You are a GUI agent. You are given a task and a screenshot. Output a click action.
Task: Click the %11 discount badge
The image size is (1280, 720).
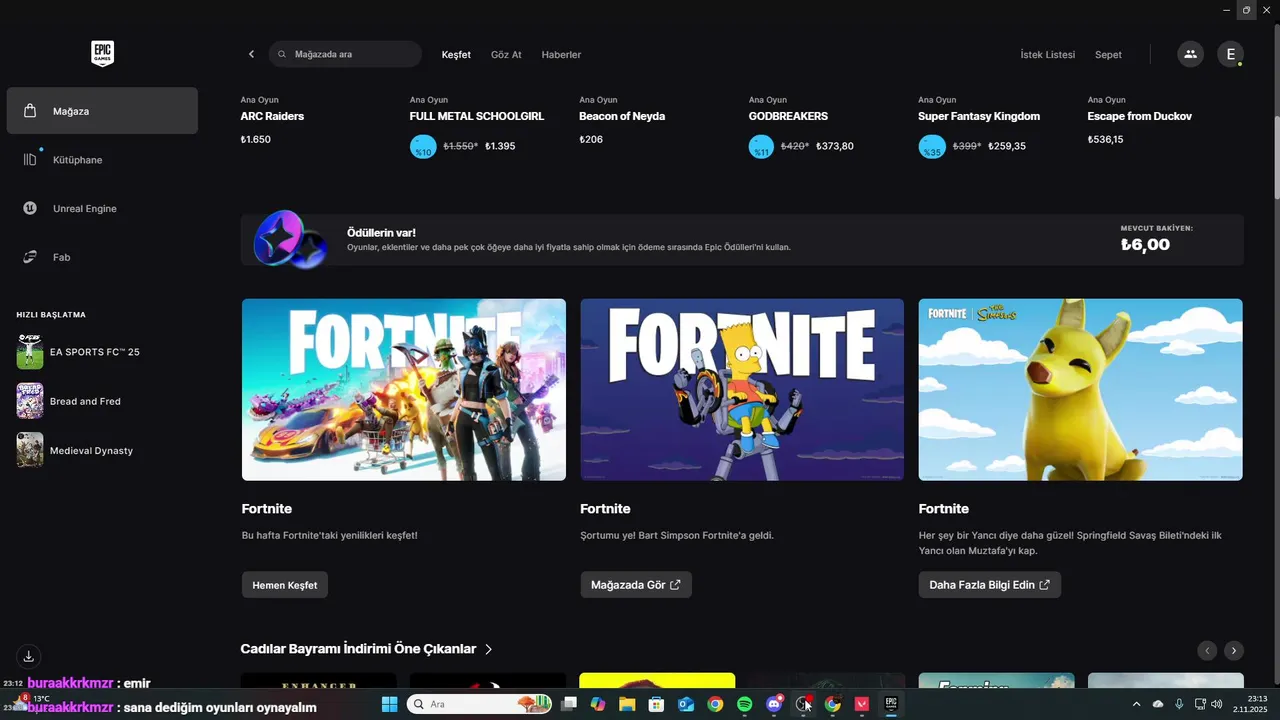[x=762, y=147]
